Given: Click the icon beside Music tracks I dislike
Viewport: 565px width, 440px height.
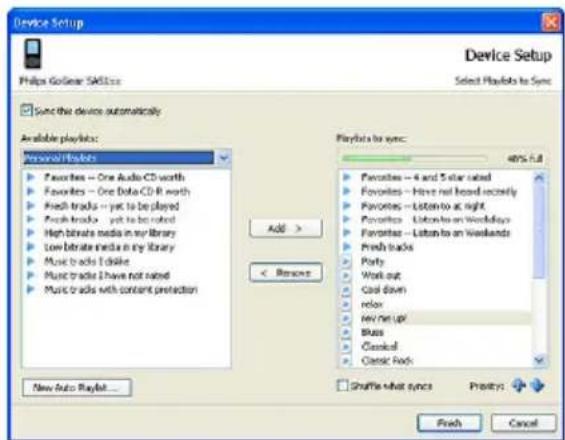Looking at the screenshot, I should coord(31,261).
